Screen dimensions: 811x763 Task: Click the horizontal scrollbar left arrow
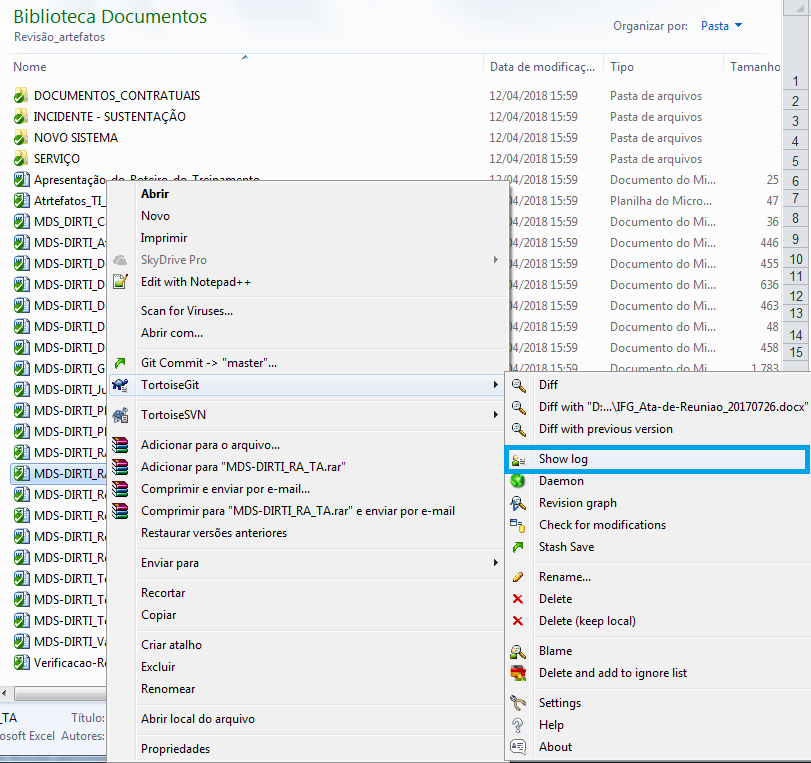5,694
